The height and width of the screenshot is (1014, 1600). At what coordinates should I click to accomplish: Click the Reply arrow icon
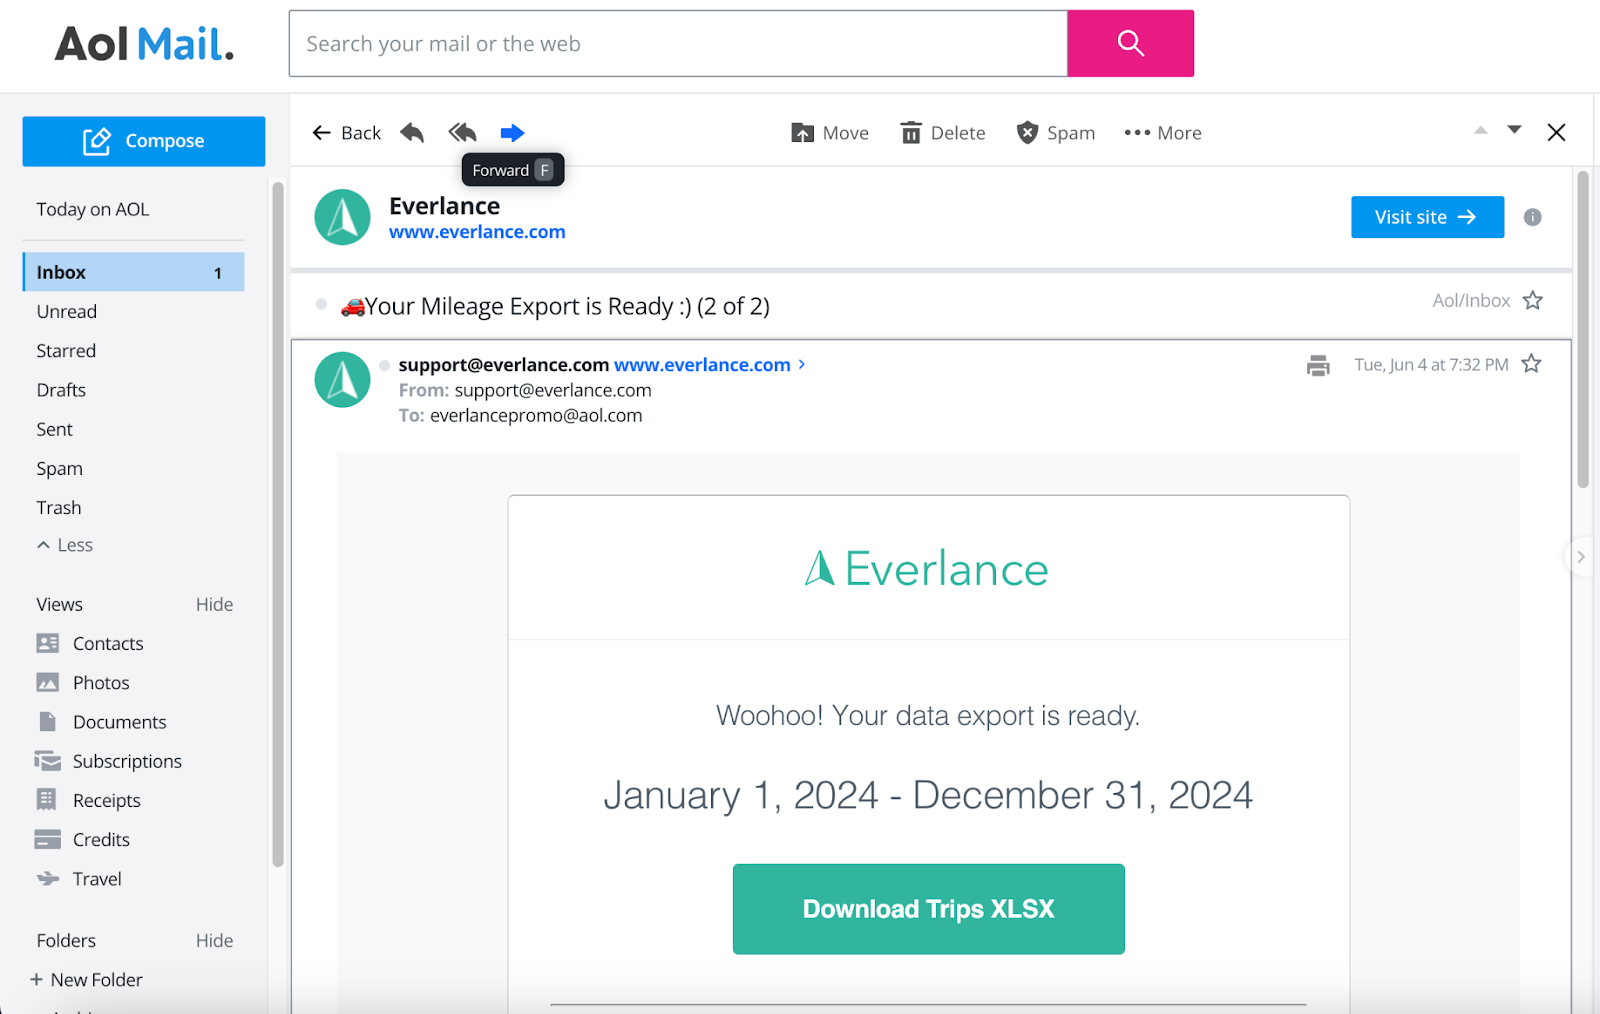[x=412, y=133]
